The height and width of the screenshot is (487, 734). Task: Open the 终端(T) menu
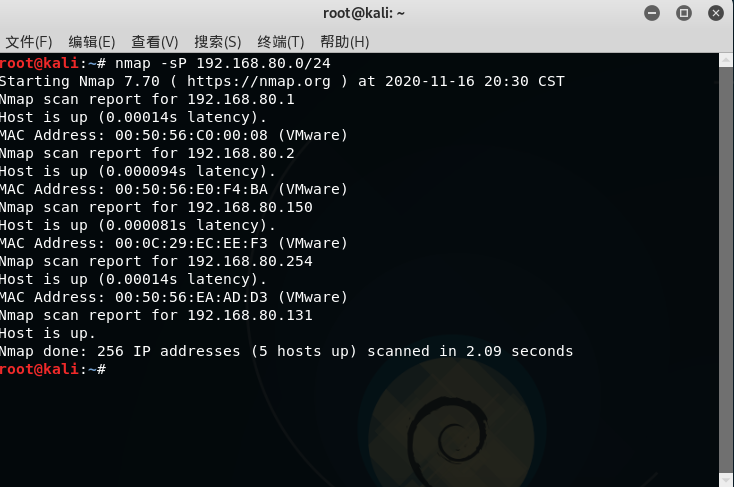coord(281,42)
